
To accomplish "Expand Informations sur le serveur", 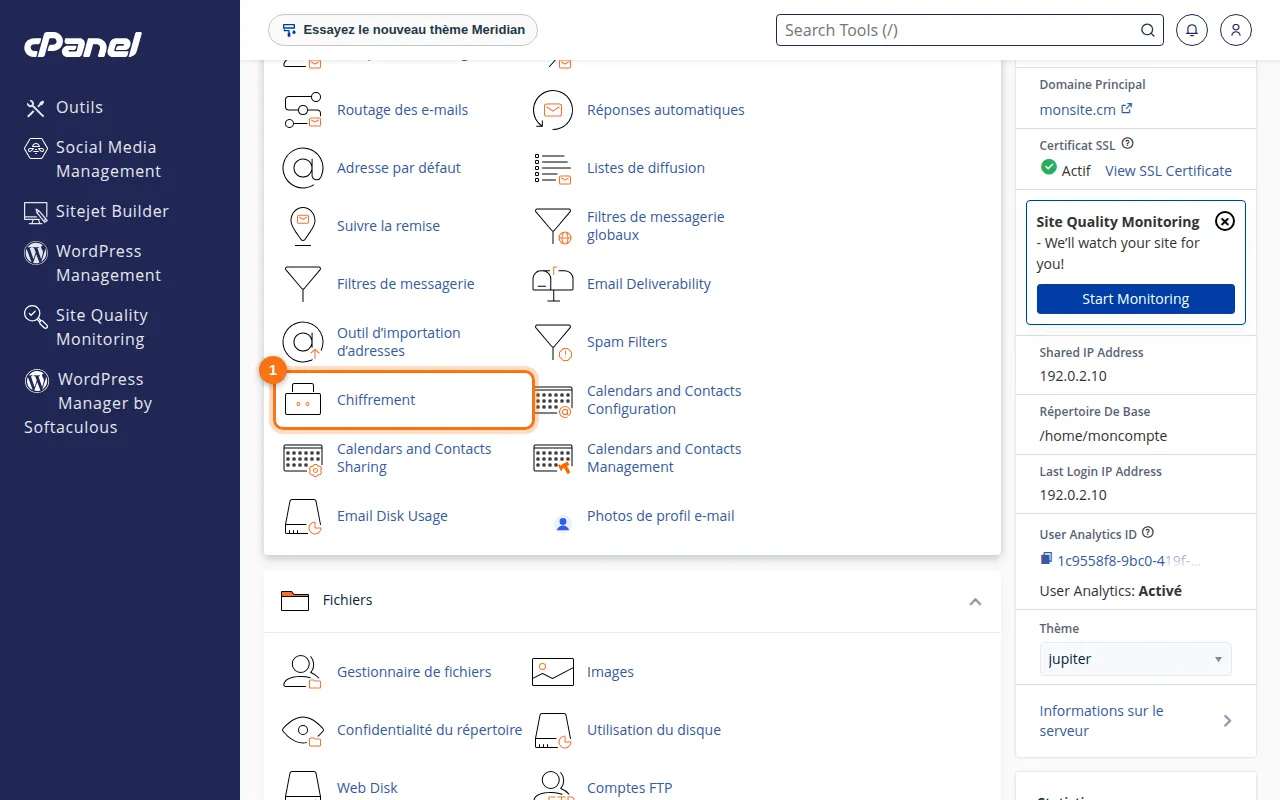I will coord(1135,721).
